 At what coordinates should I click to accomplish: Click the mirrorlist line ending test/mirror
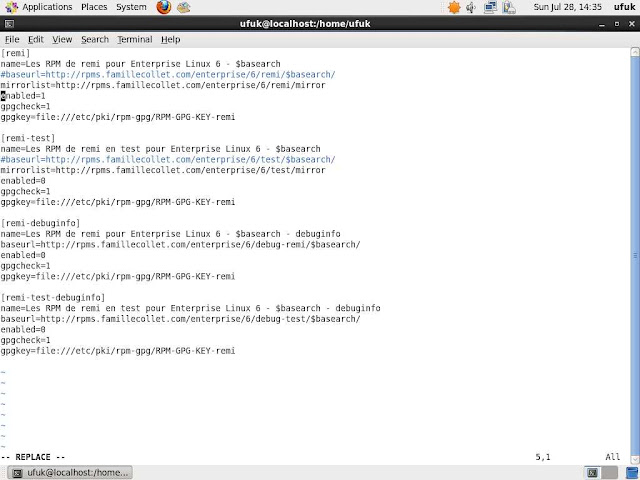coord(163,170)
